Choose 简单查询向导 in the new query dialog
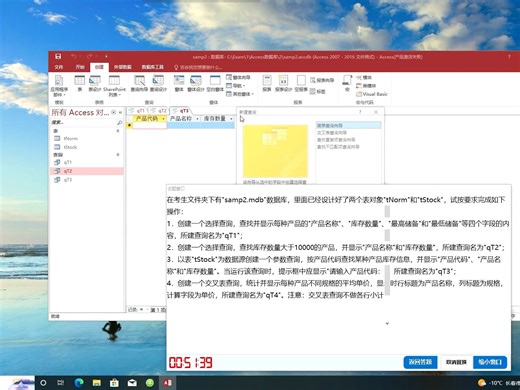The image size is (520, 390). coord(348,125)
